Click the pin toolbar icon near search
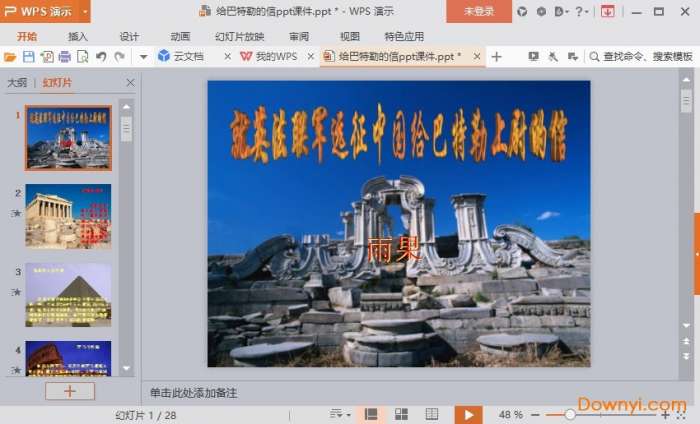 click(553, 57)
